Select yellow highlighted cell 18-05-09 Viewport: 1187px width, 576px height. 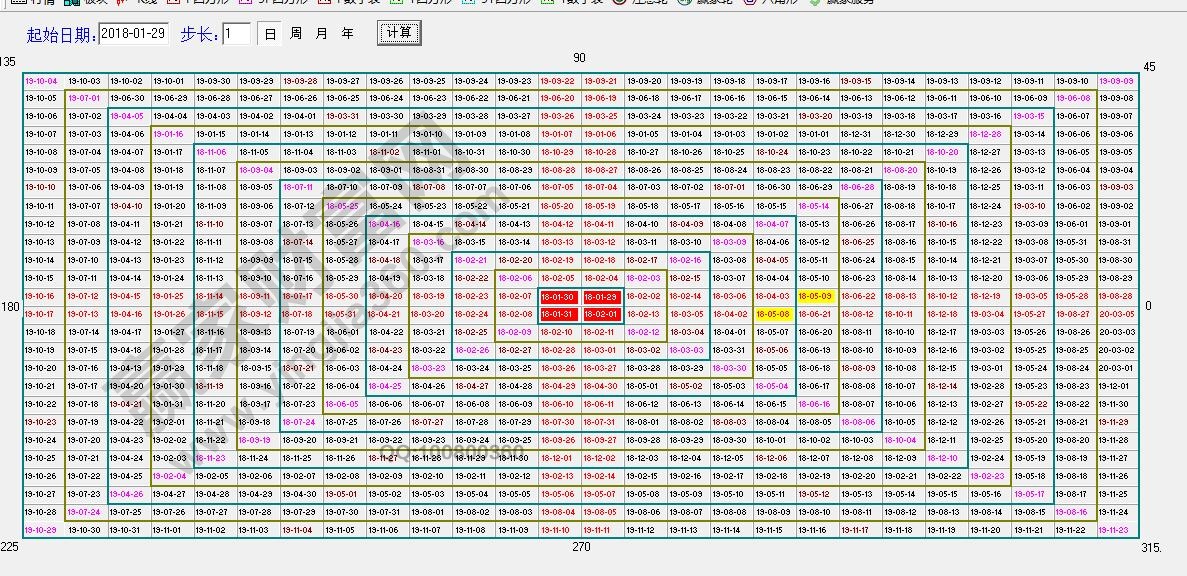click(815, 297)
